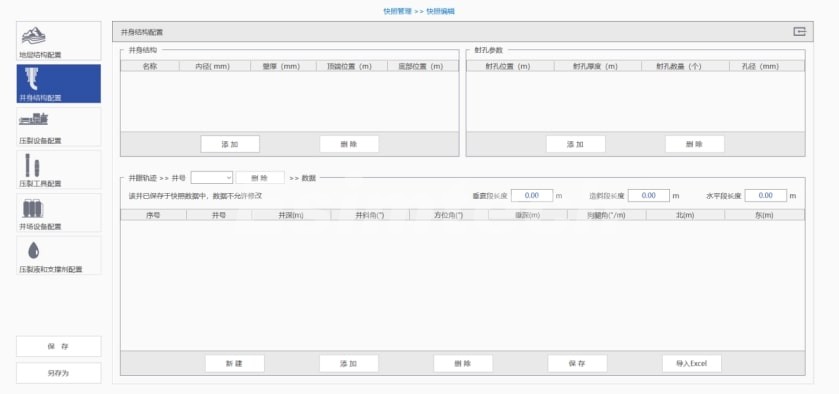Click 添加 under the 井身结构 table

click(x=230, y=144)
